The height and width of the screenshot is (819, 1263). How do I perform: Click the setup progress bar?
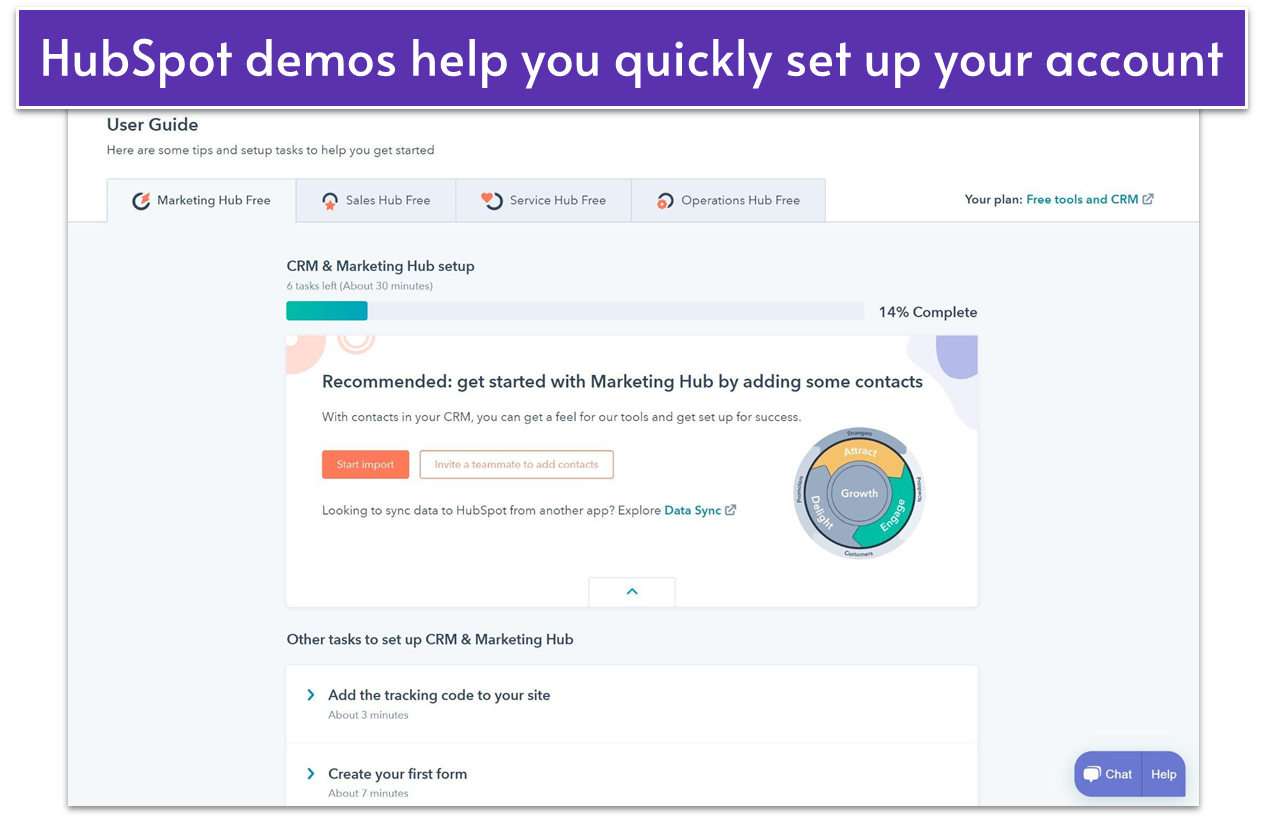[x=575, y=311]
